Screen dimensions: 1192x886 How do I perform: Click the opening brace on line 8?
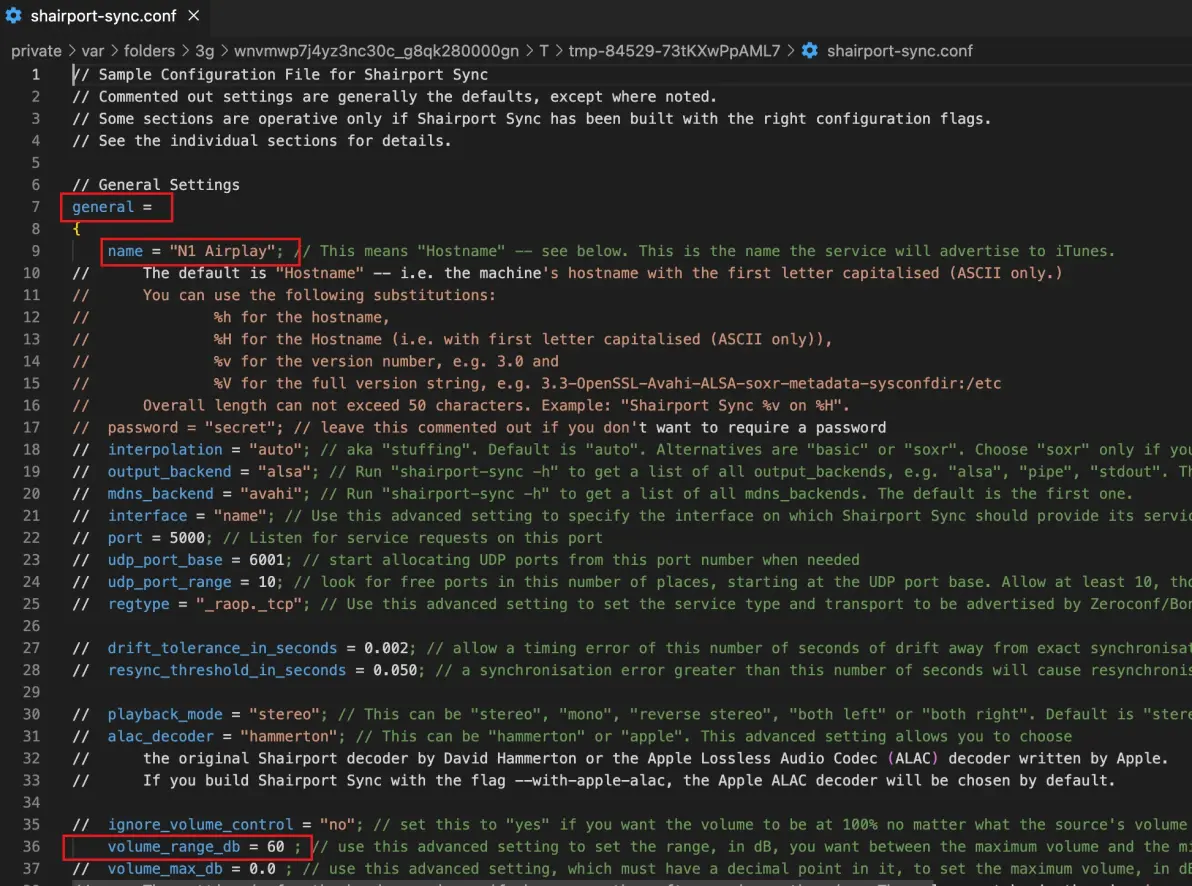click(76, 229)
